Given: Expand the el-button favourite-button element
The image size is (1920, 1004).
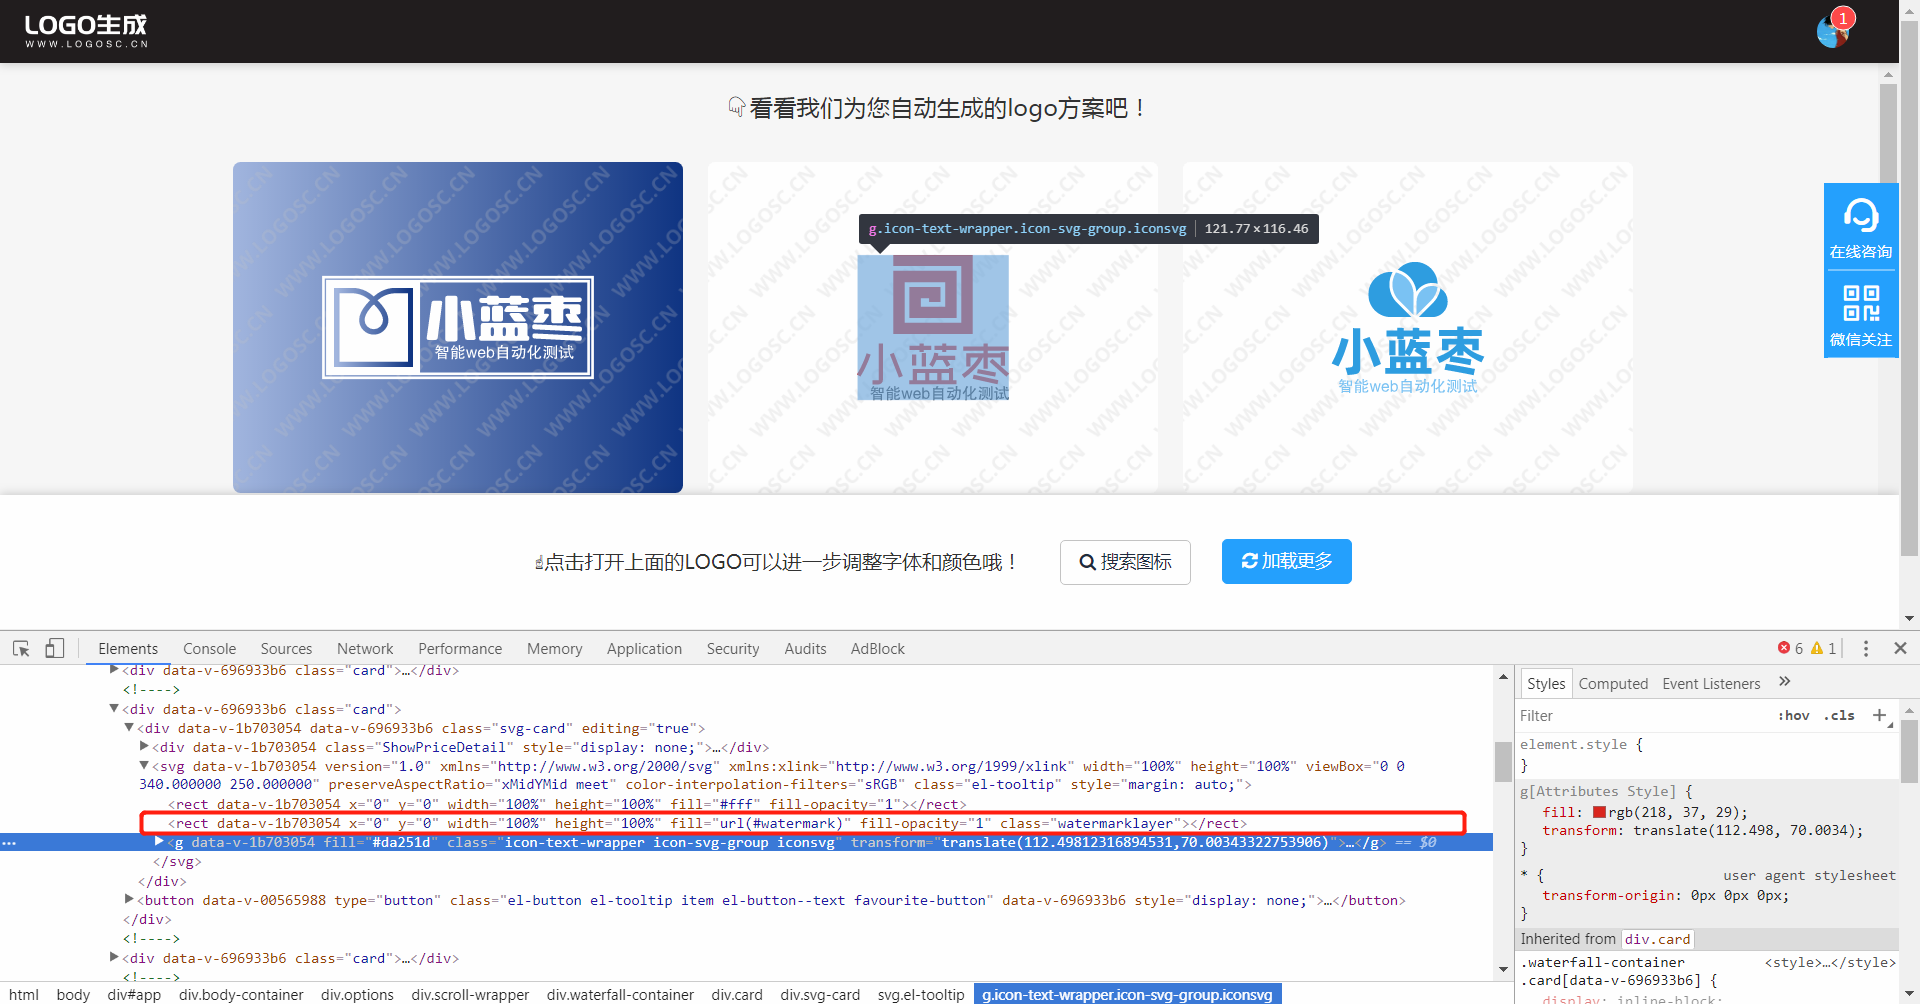Looking at the screenshot, I should (x=128, y=899).
